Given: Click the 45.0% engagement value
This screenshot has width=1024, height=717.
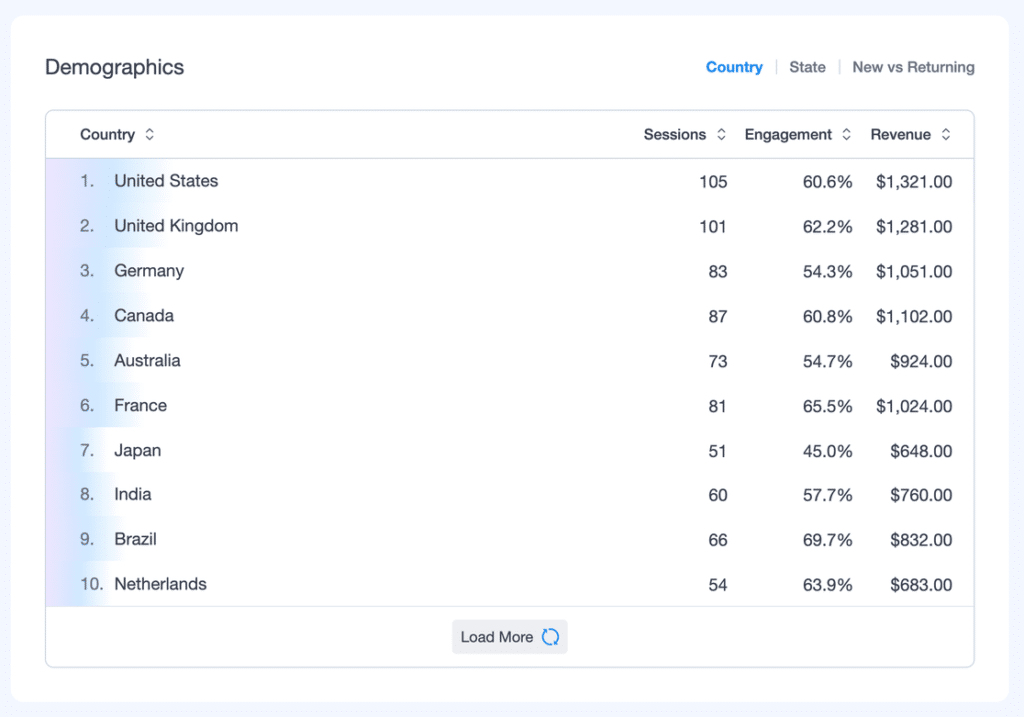Looking at the screenshot, I should tap(827, 451).
